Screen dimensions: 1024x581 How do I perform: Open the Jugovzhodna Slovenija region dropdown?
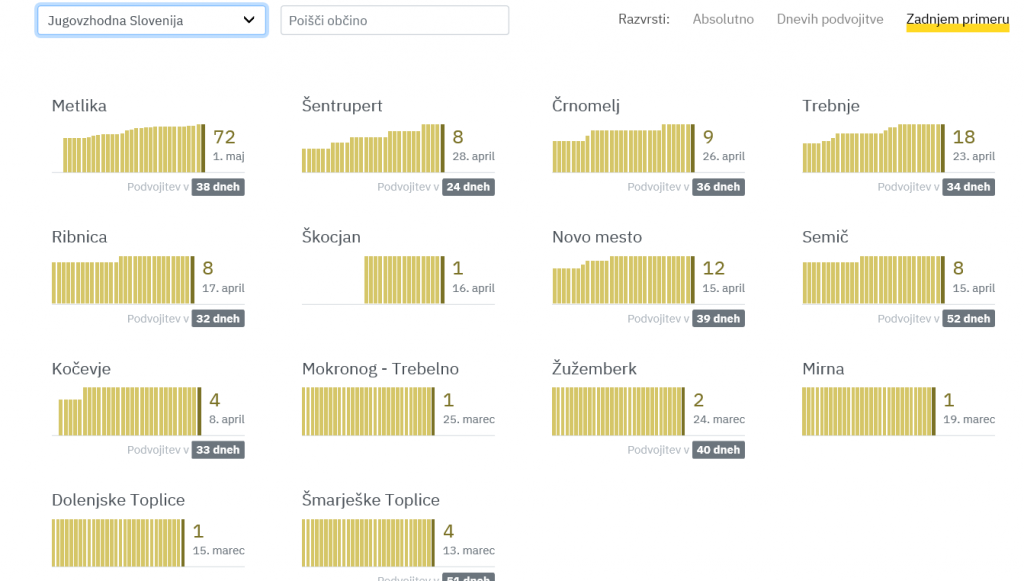point(152,20)
